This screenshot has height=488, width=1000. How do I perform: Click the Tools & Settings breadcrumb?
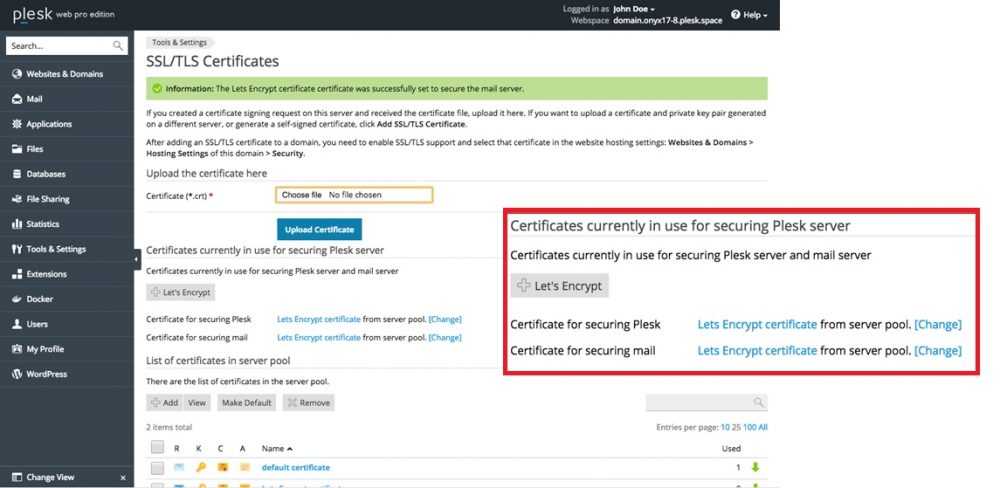pyautogui.click(x=179, y=43)
